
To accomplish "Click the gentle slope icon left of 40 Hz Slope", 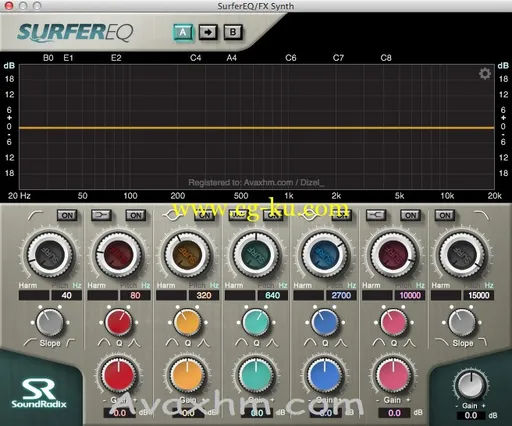I will pyautogui.click(x=30, y=342).
